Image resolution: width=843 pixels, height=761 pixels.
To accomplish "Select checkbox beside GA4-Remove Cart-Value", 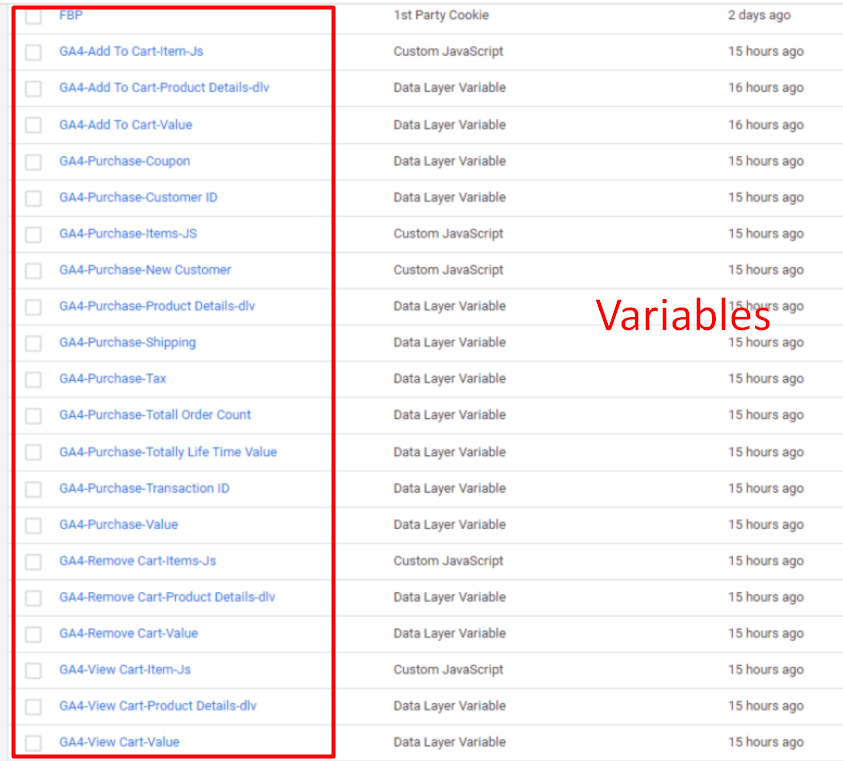I will click(34, 634).
